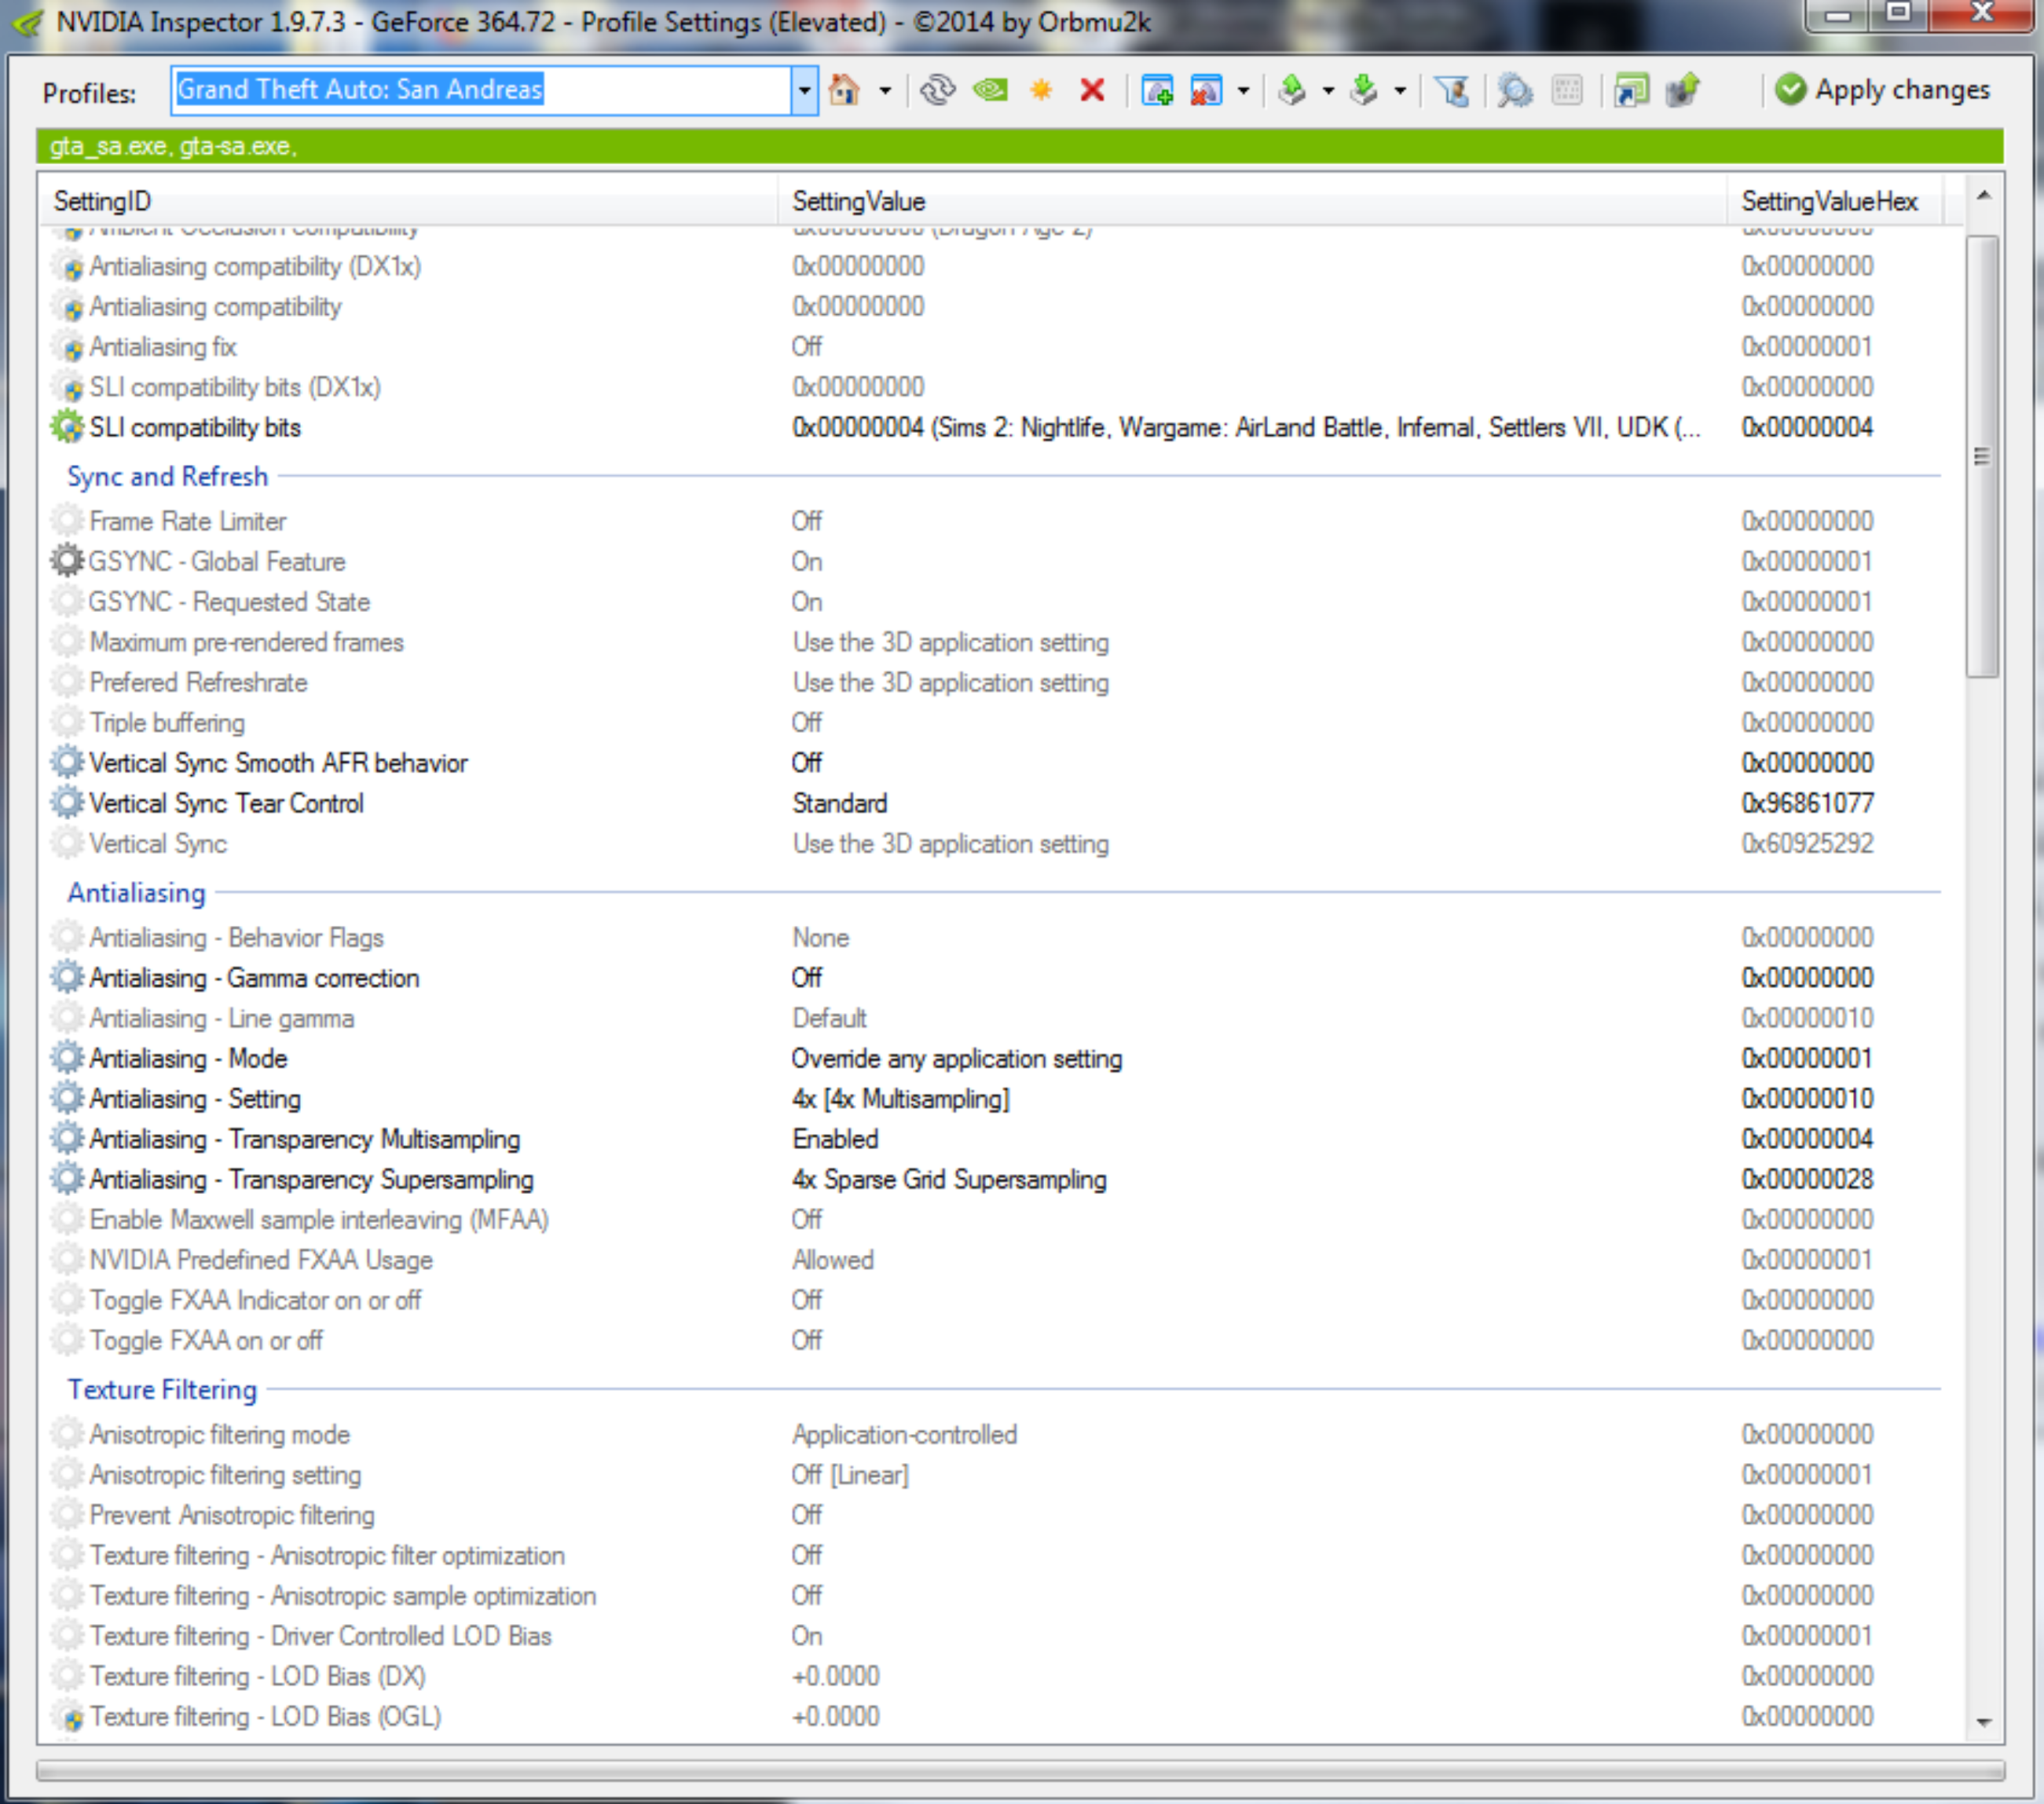Click gear icon of SLI compatibility bits
This screenshot has height=1804, width=2044.
(67, 427)
